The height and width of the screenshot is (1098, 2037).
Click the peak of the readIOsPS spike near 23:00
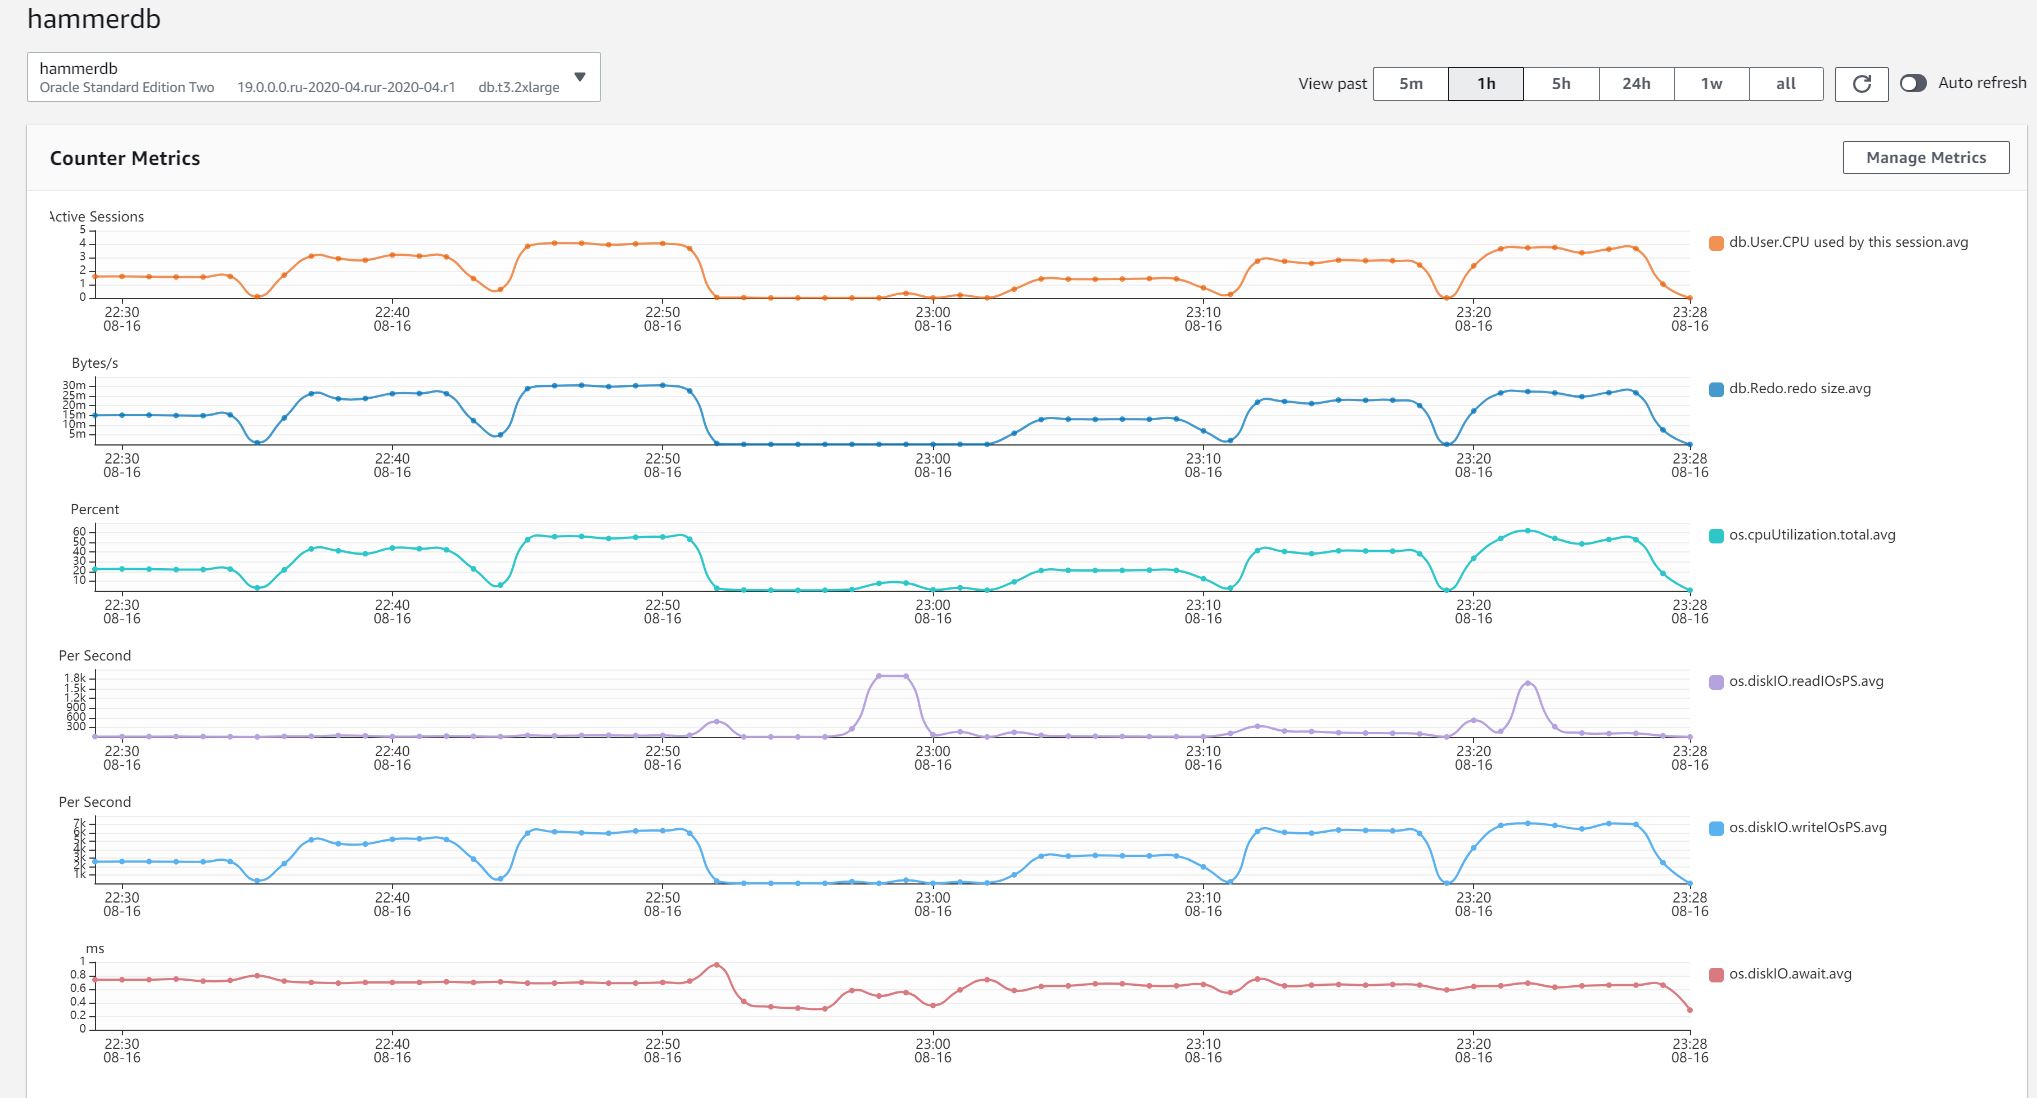coord(892,676)
